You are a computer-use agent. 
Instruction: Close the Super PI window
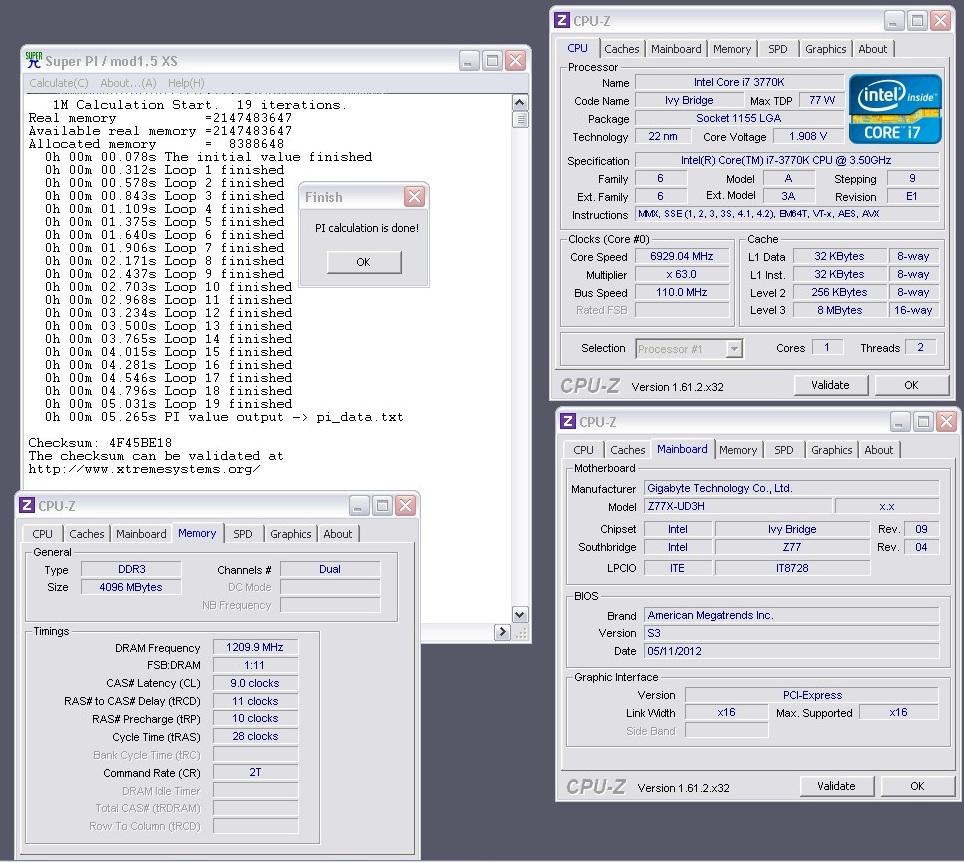[515, 60]
